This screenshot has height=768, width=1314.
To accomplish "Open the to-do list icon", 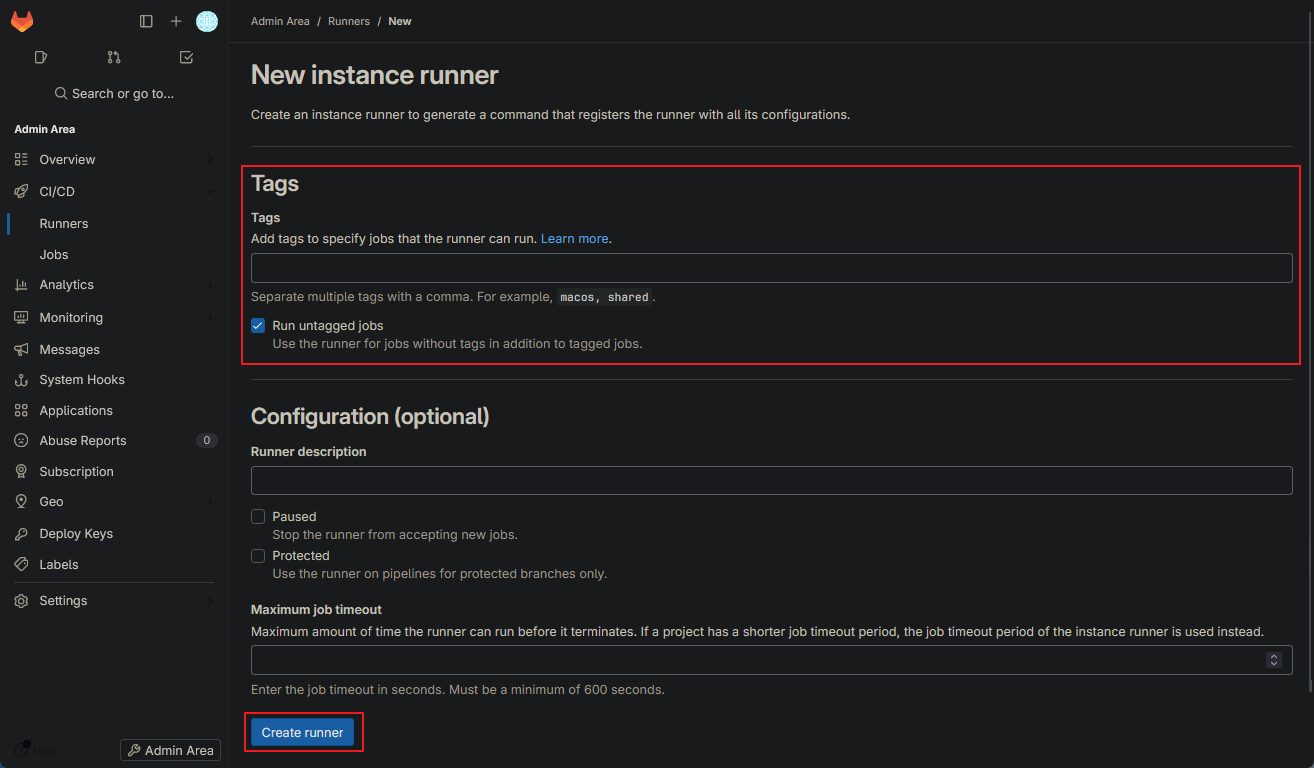I will coord(186,57).
